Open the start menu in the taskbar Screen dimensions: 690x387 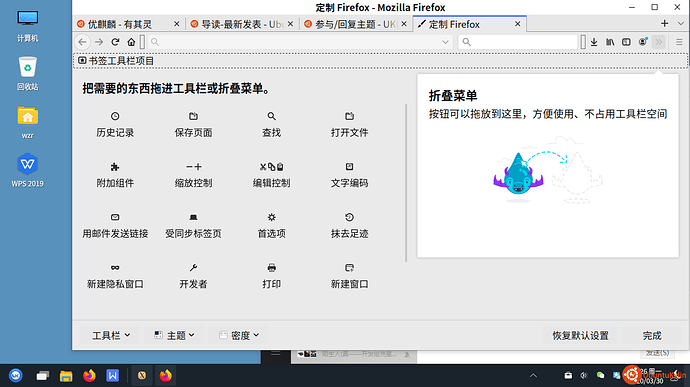pyautogui.click(x=16, y=376)
